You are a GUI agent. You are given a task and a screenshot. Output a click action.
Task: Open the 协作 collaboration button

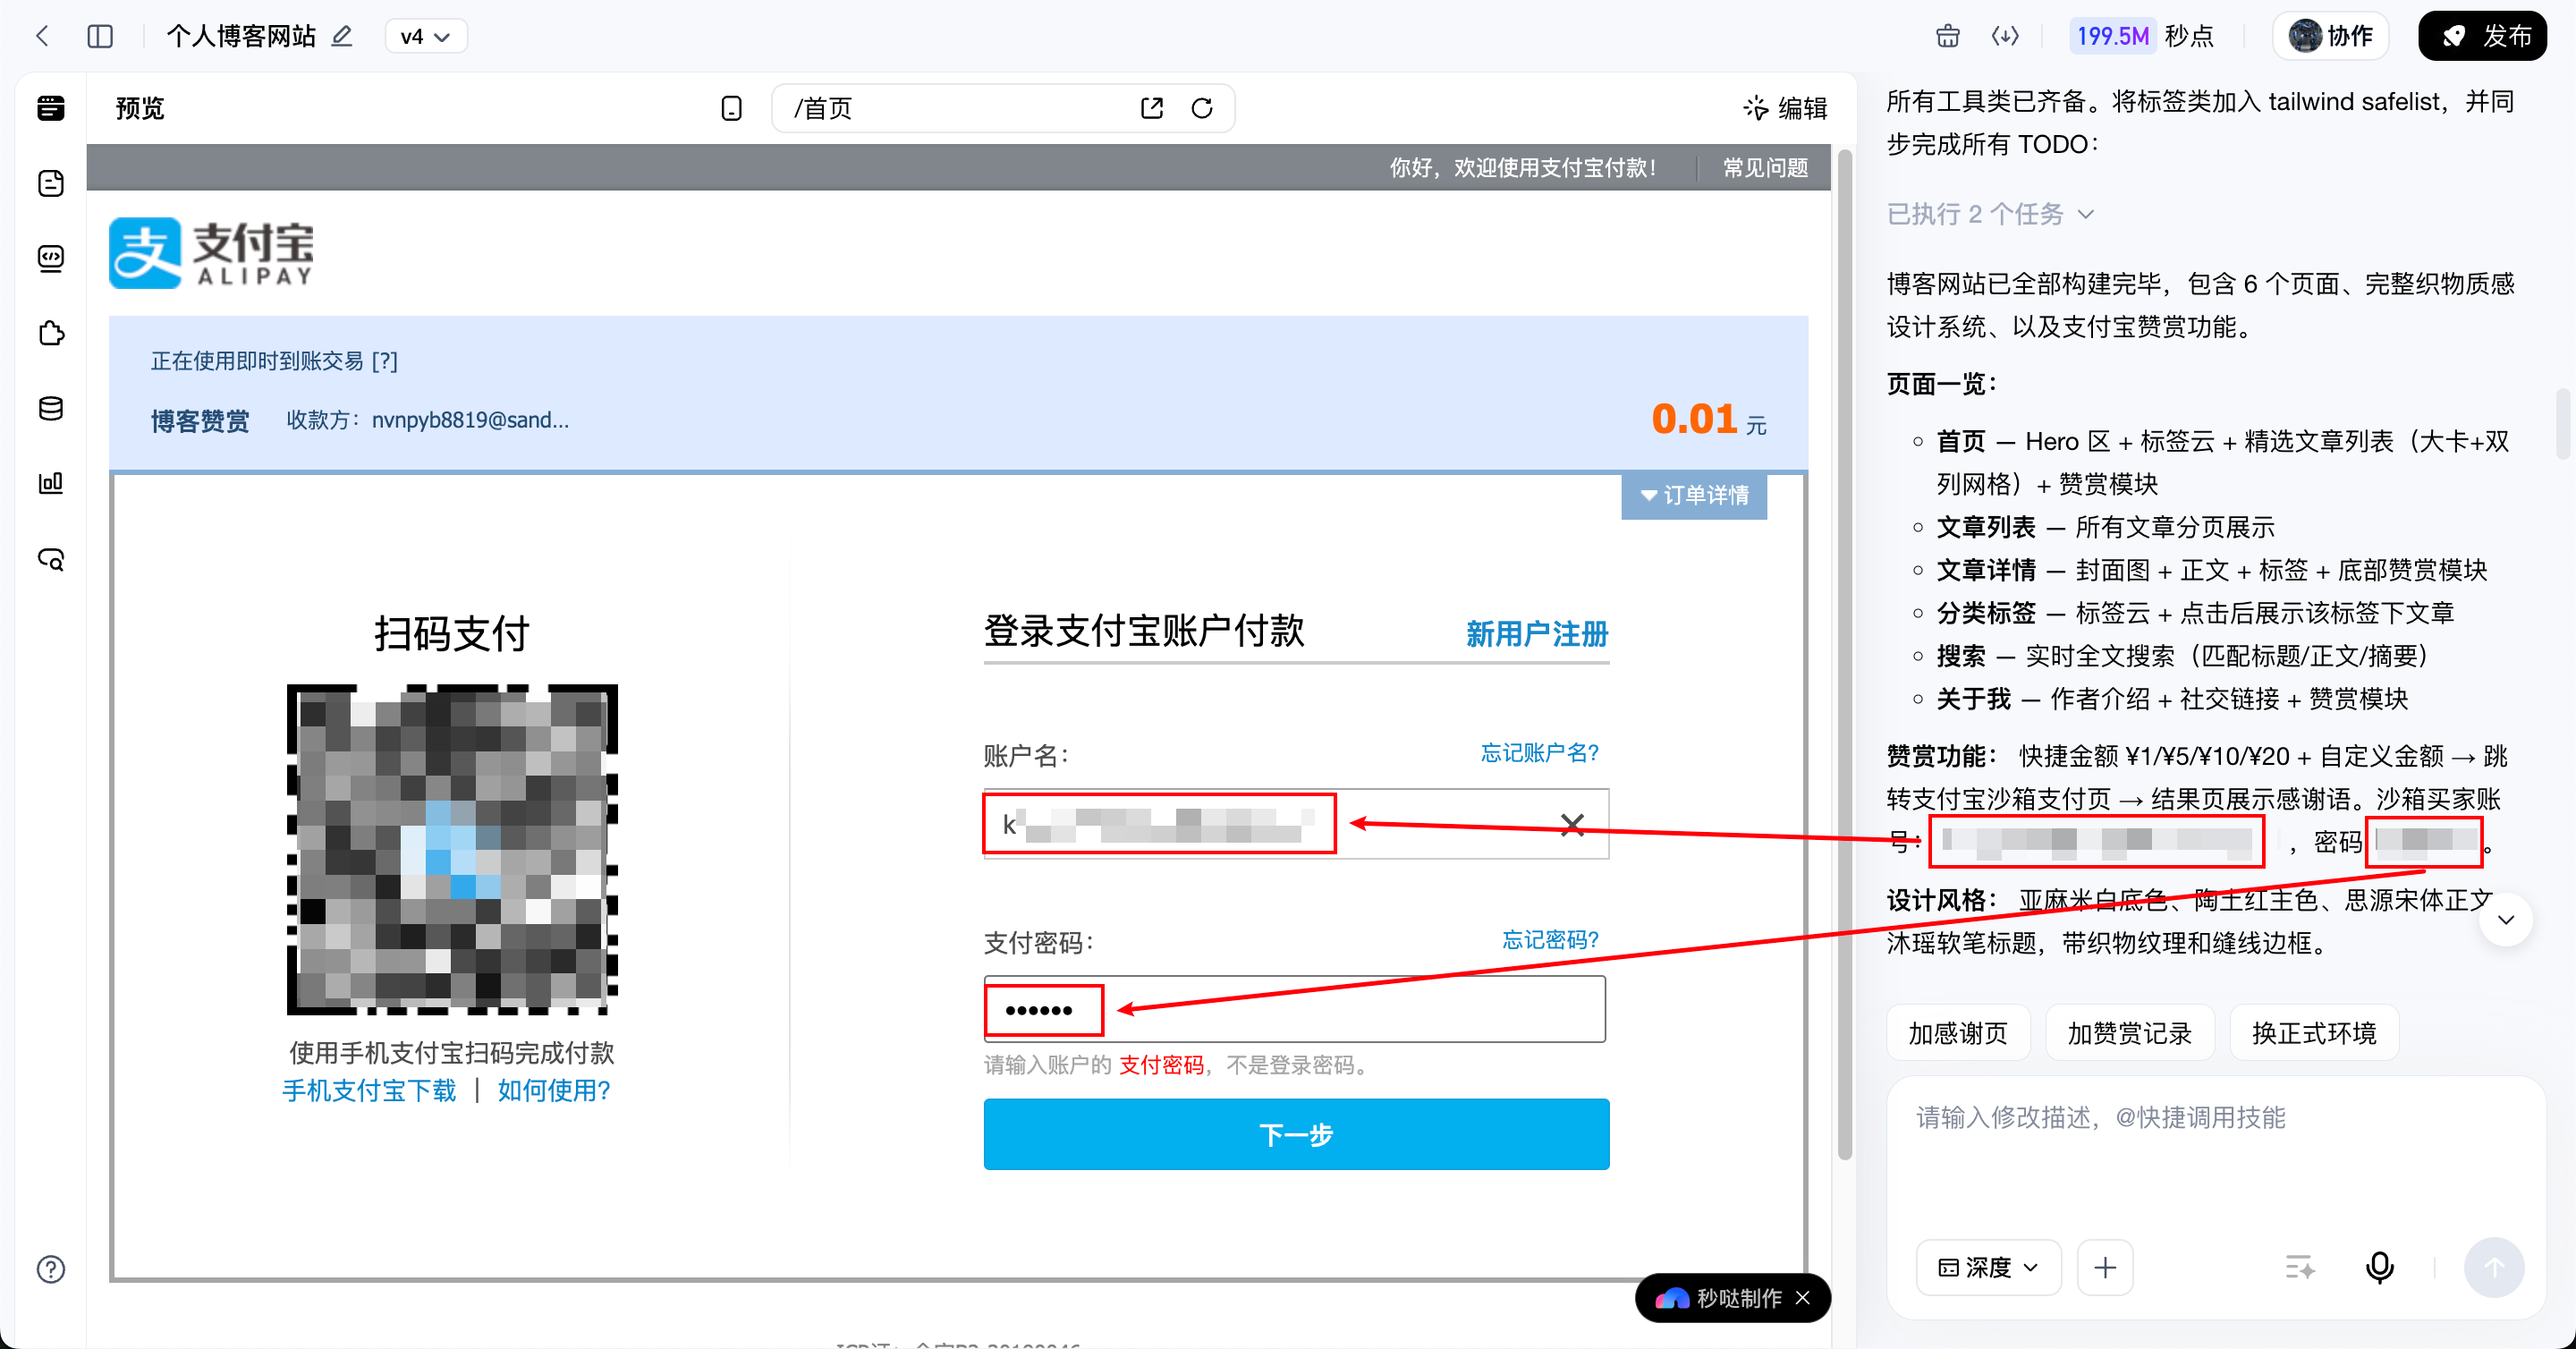[2330, 37]
